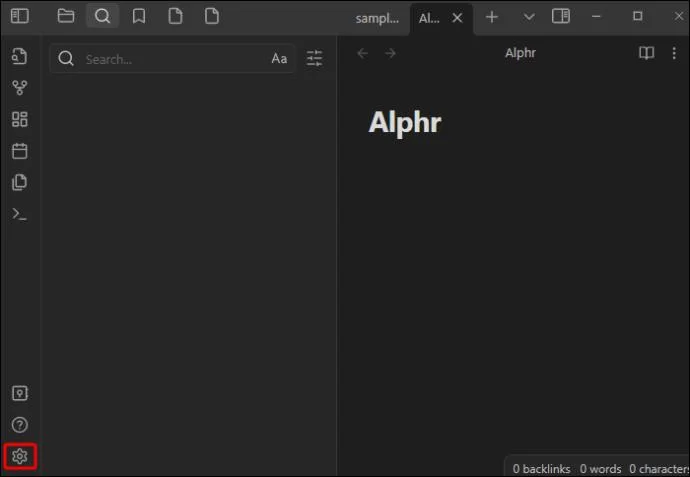Screen dimensions: 690x477
Task: Expand the search settings sliders icon
Action: [x=315, y=58]
